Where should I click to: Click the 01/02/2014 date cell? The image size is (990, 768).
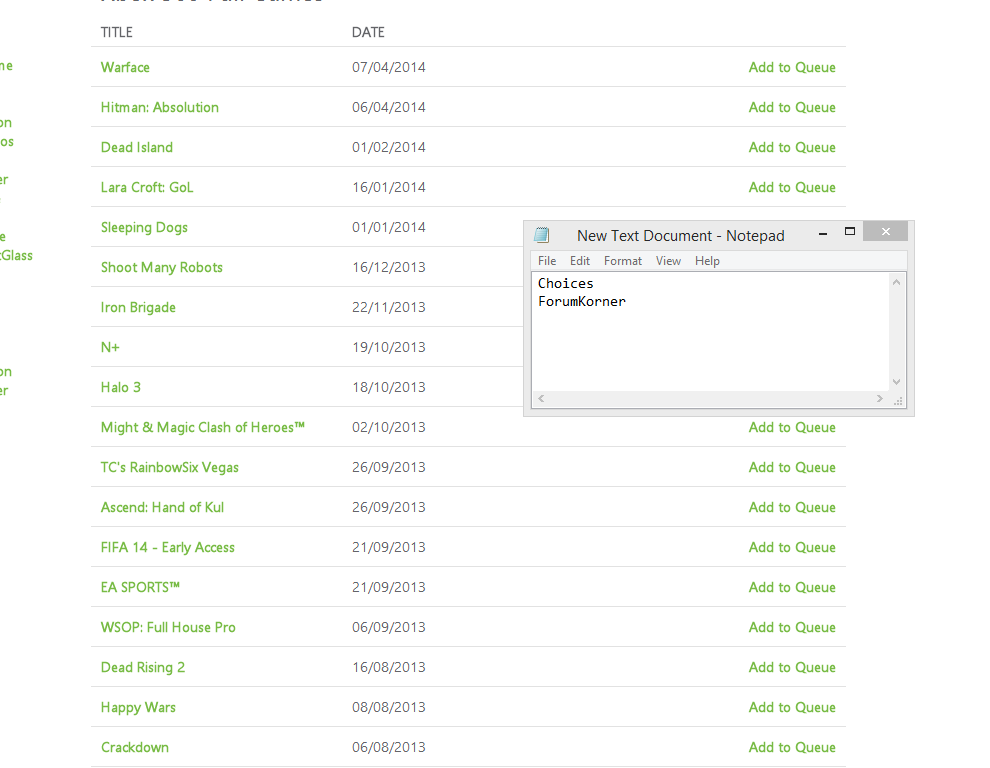[389, 147]
